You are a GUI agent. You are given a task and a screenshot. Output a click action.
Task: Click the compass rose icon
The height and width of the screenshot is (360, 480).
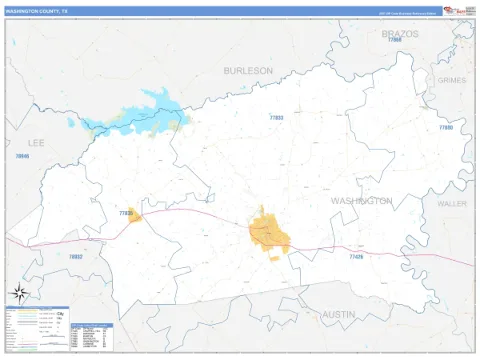[x=19, y=293]
